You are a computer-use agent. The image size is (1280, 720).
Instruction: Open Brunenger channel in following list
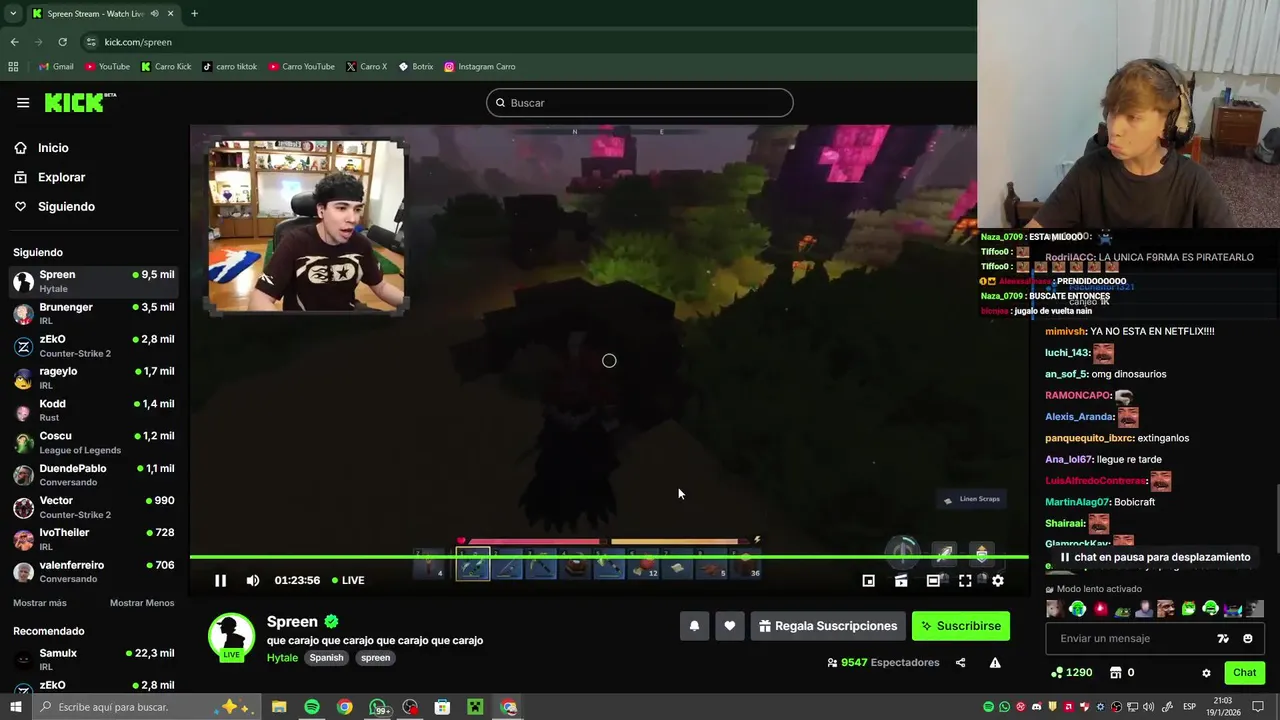(x=94, y=313)
